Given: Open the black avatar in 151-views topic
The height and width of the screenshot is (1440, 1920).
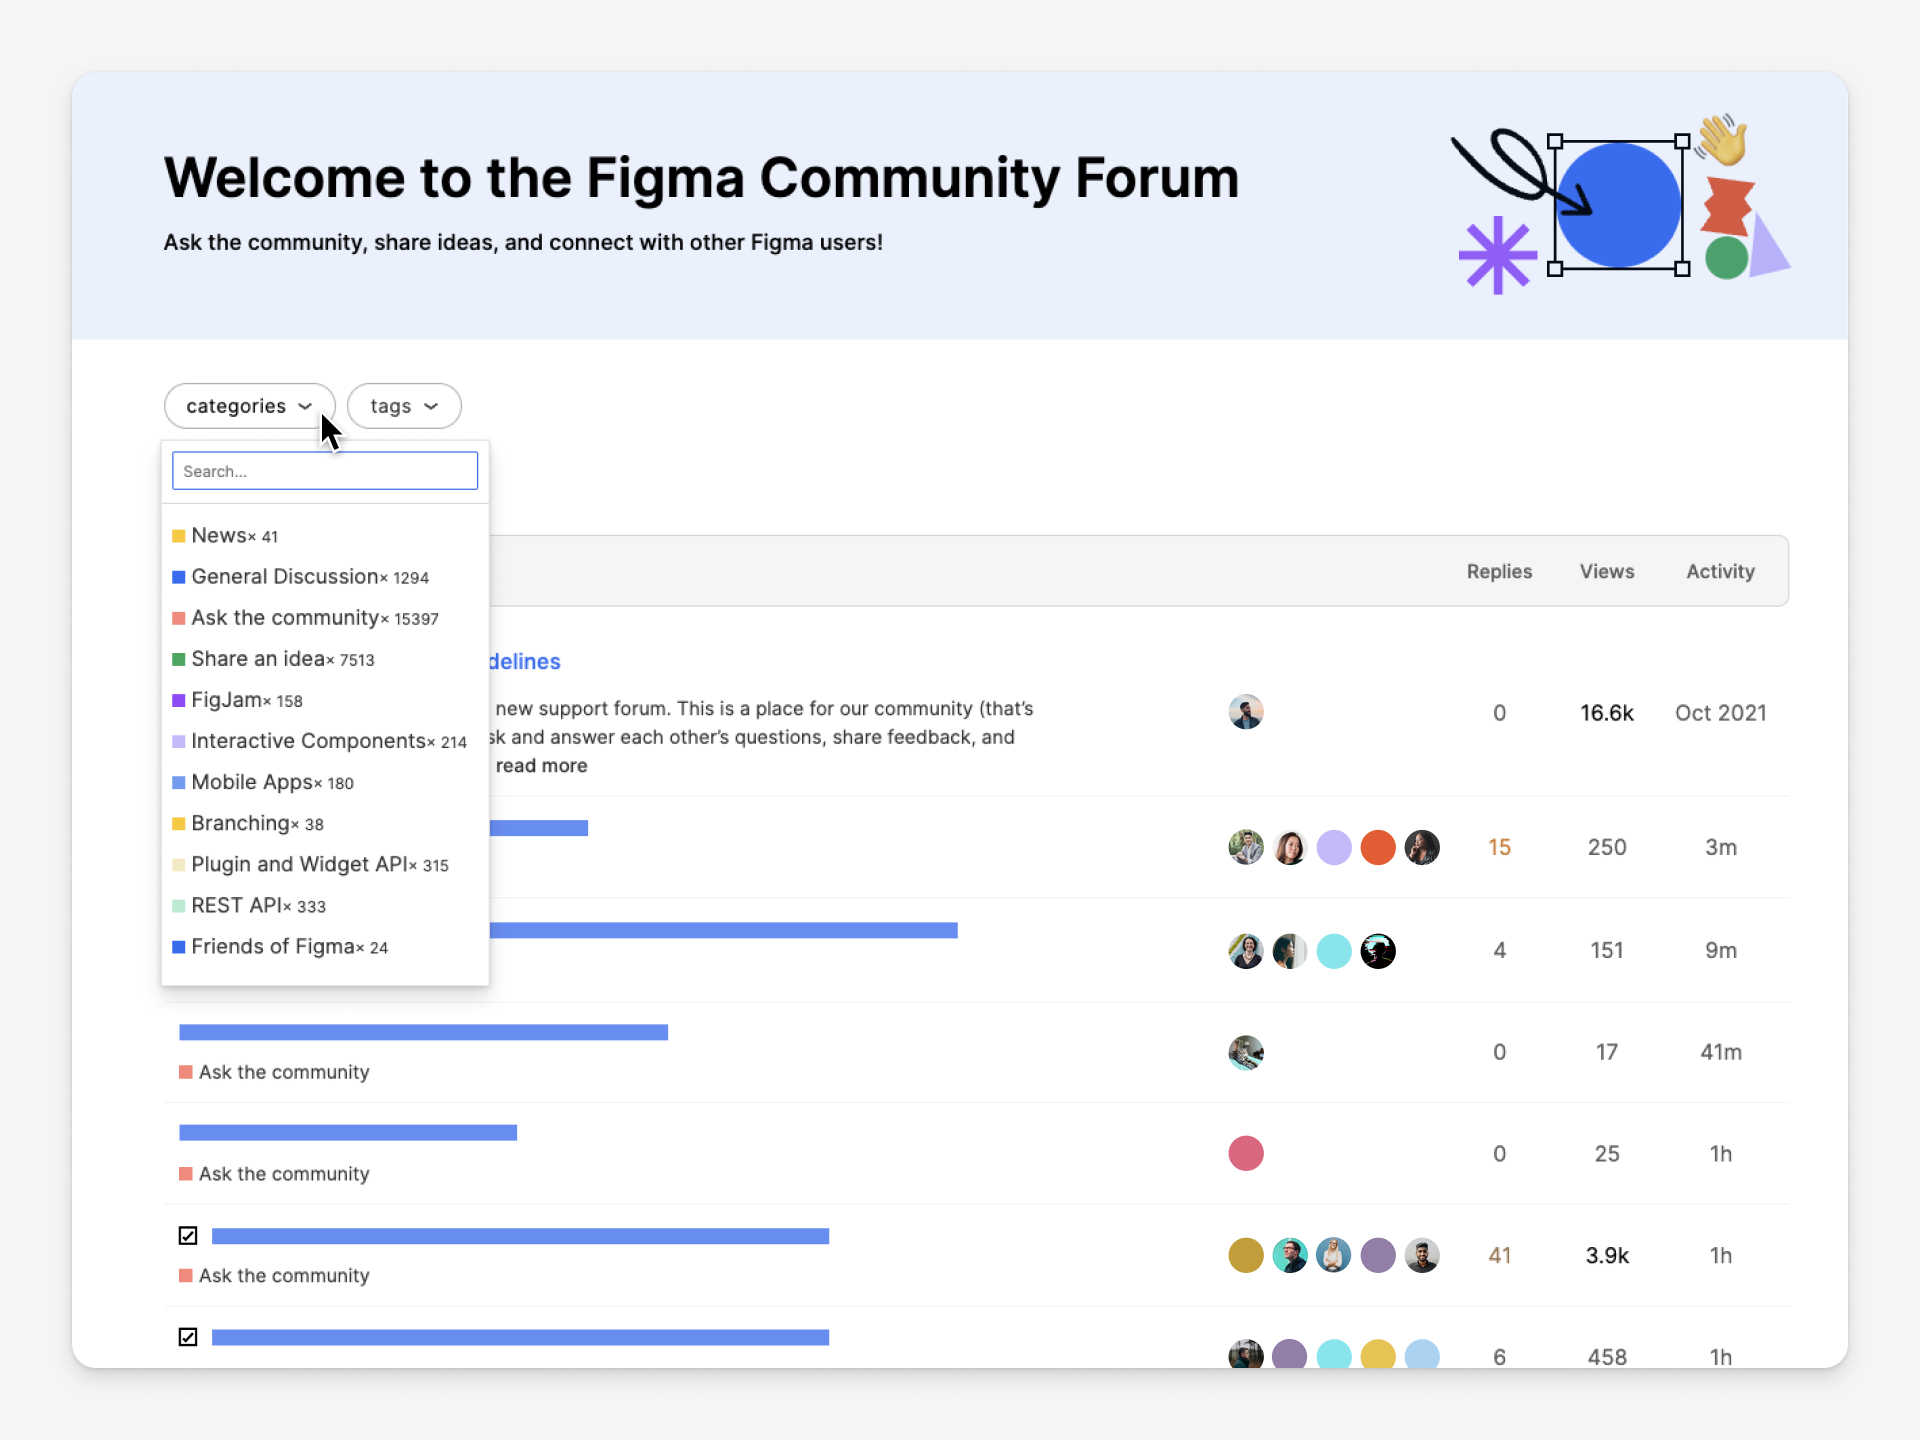Looking at the screenshot, I should coord(1378,950).
